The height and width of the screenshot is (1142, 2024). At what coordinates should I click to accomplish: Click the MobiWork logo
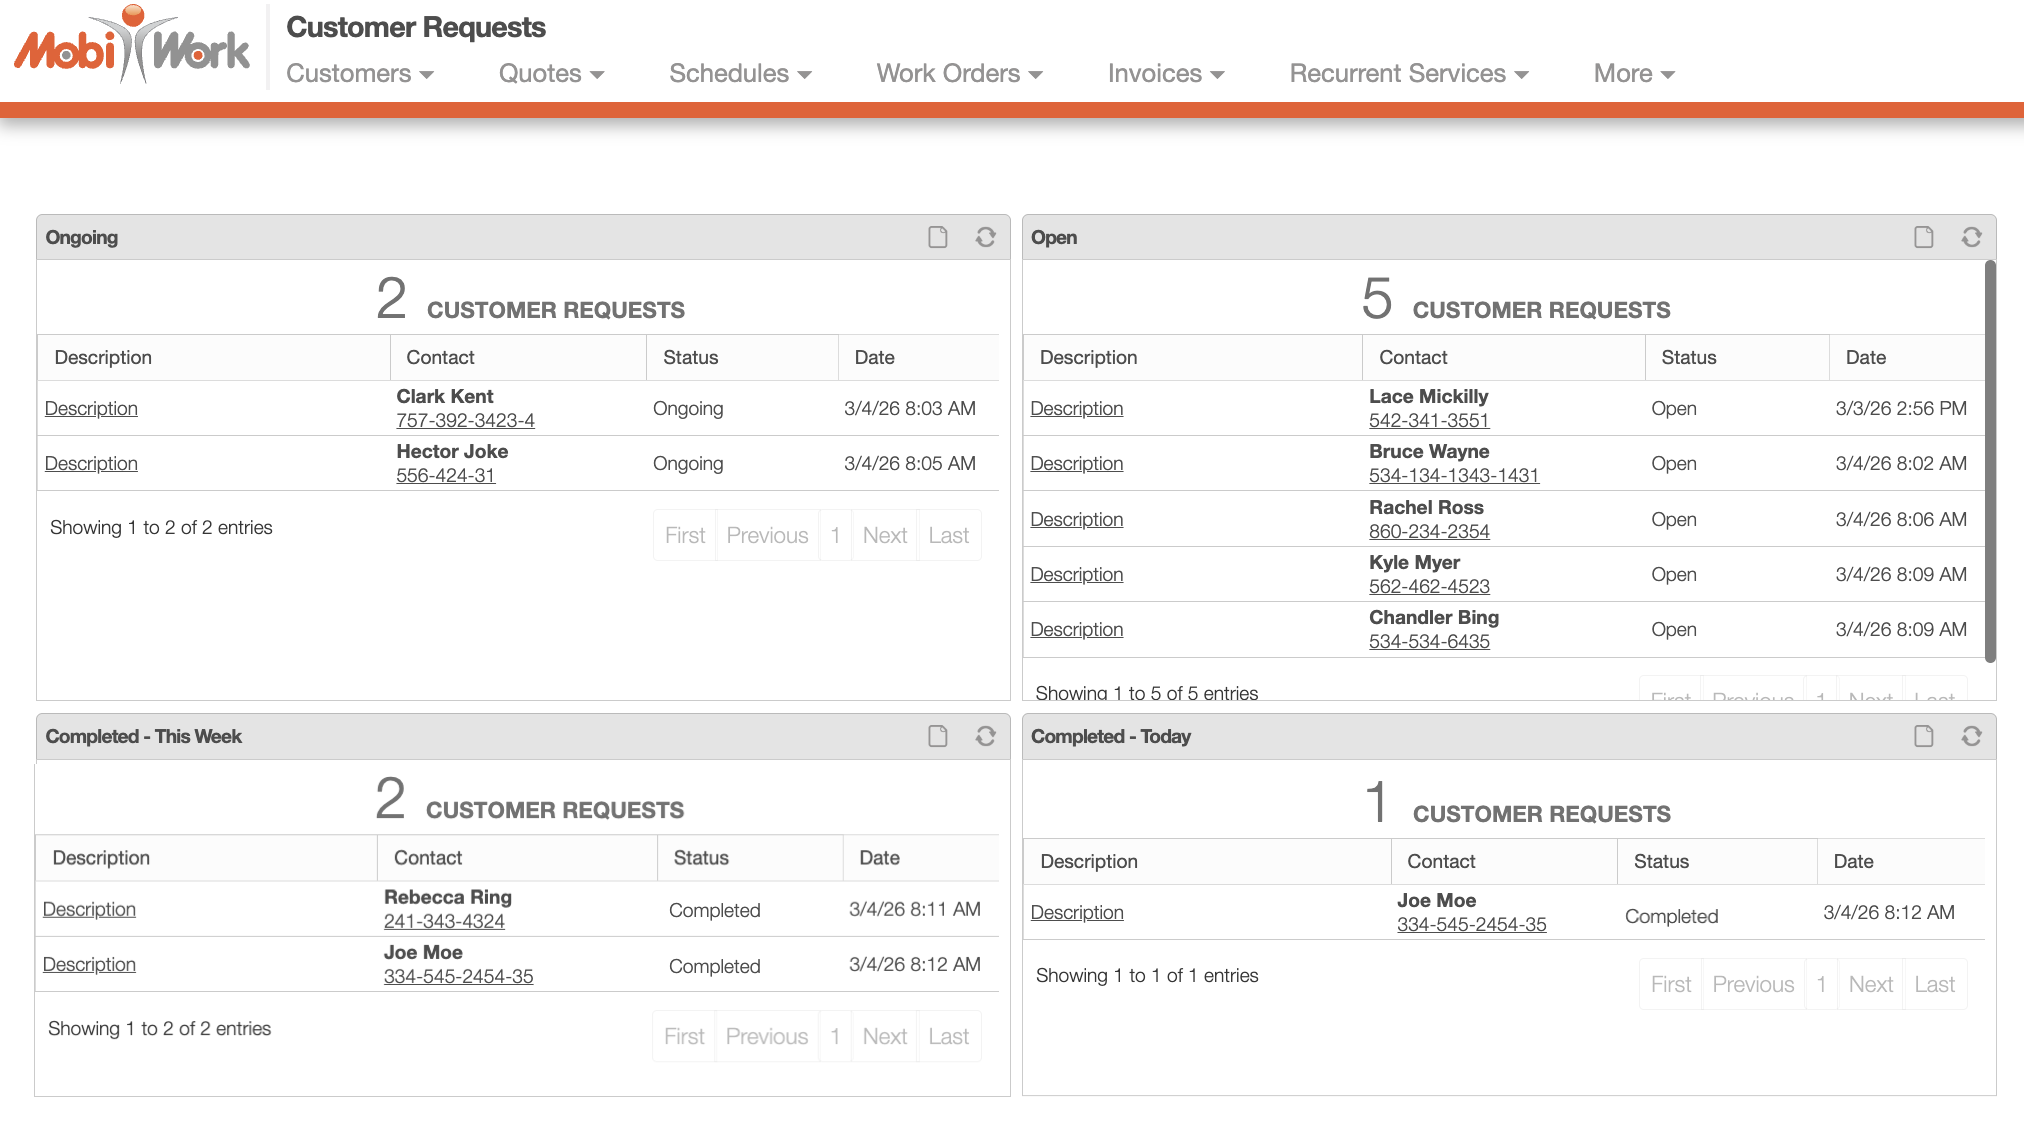[x=132, y=47]
